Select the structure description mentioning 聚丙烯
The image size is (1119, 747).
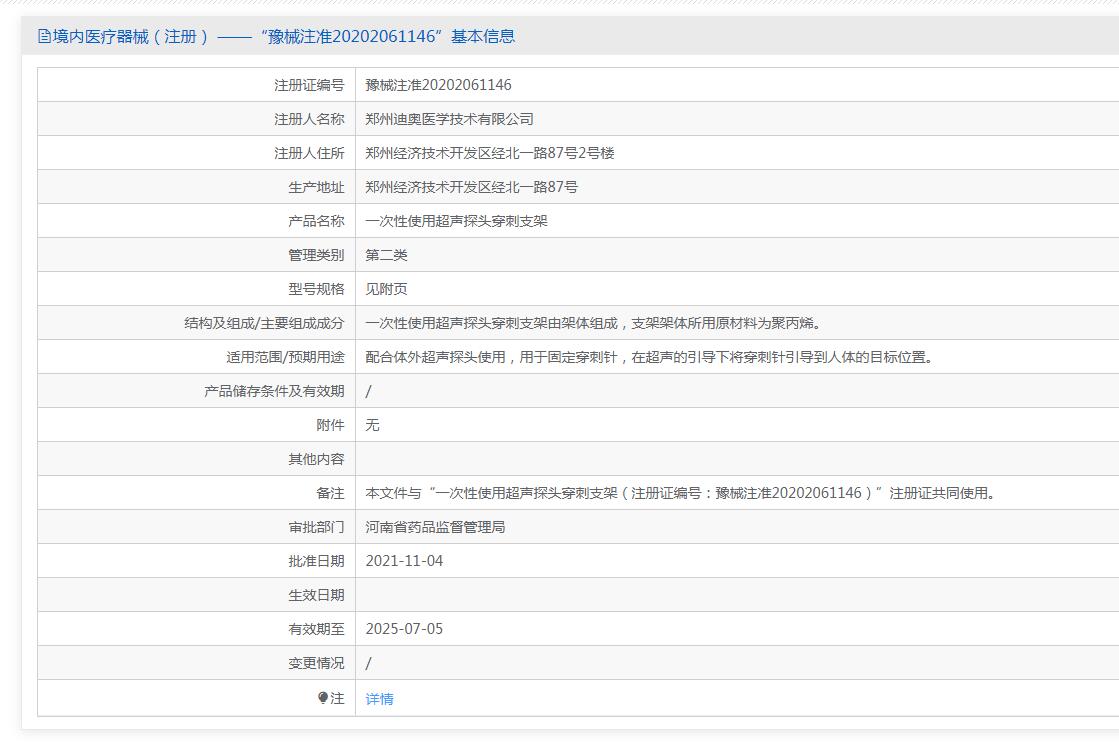[594, 323]
